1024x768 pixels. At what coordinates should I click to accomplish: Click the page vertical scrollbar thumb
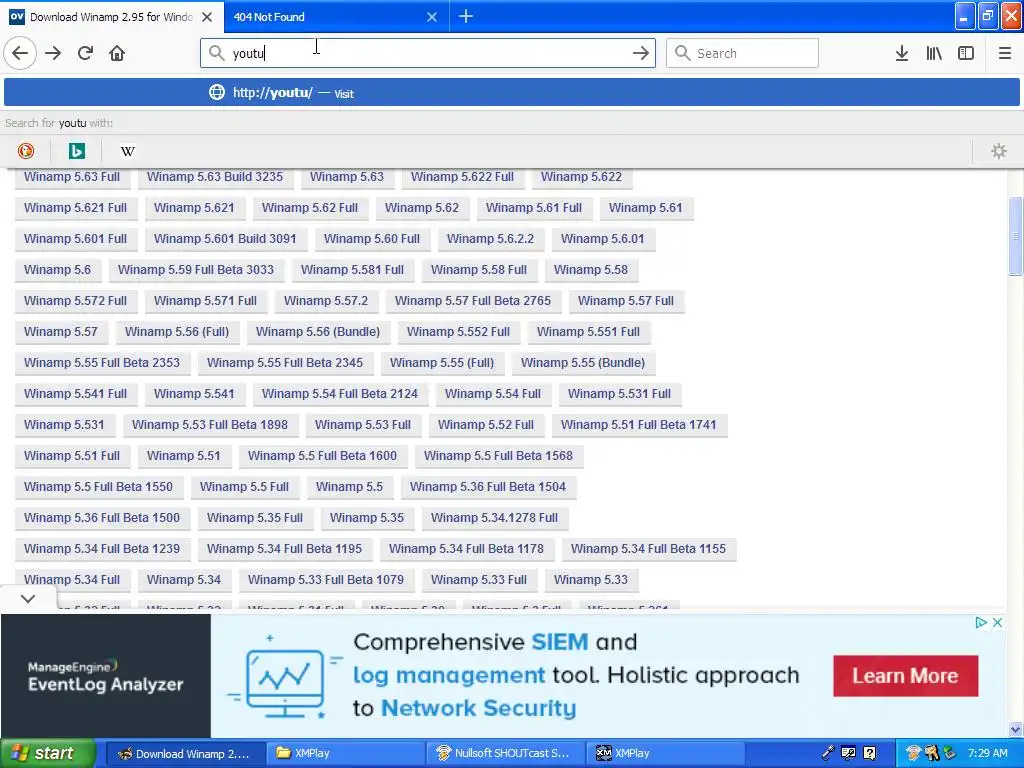[x=1015, y=236]
